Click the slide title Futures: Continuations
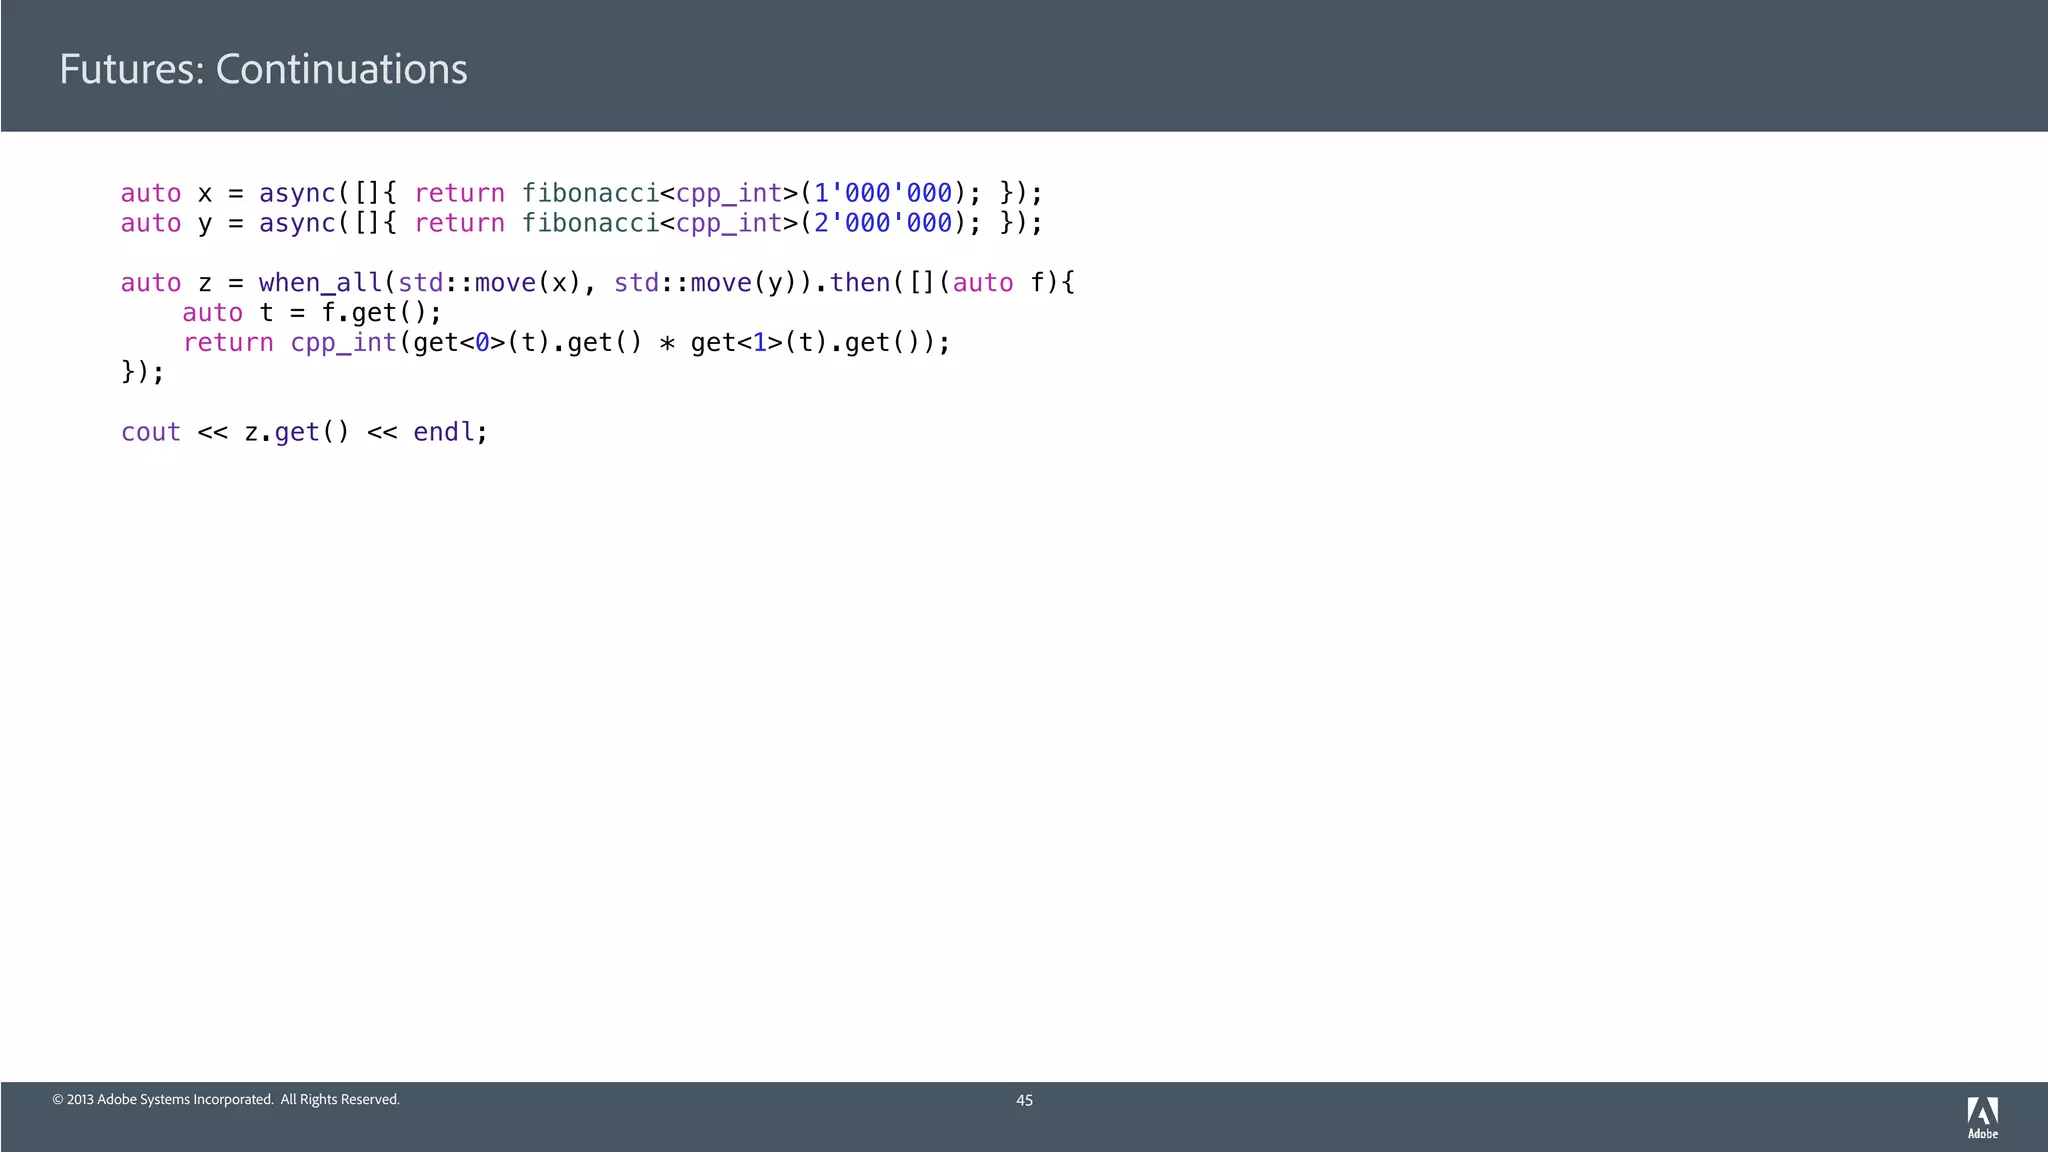The image size is (2048, 1152). click(263, 69)
